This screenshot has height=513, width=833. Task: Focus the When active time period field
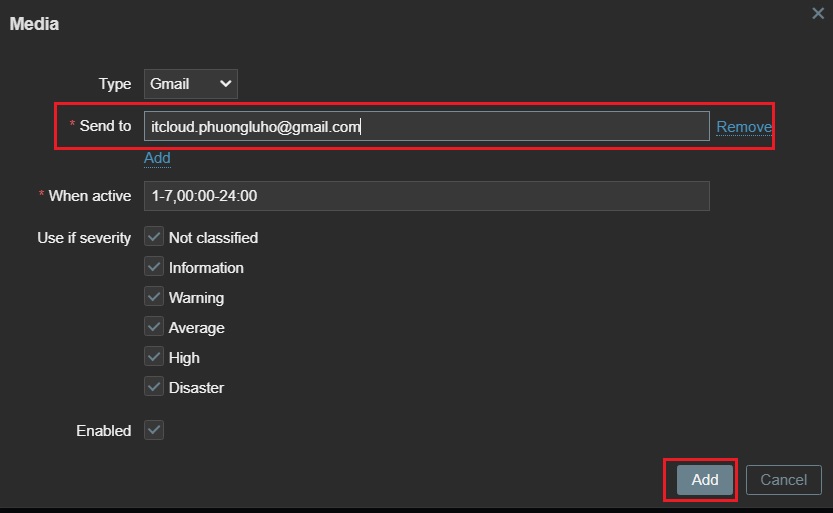coord(426,196)
